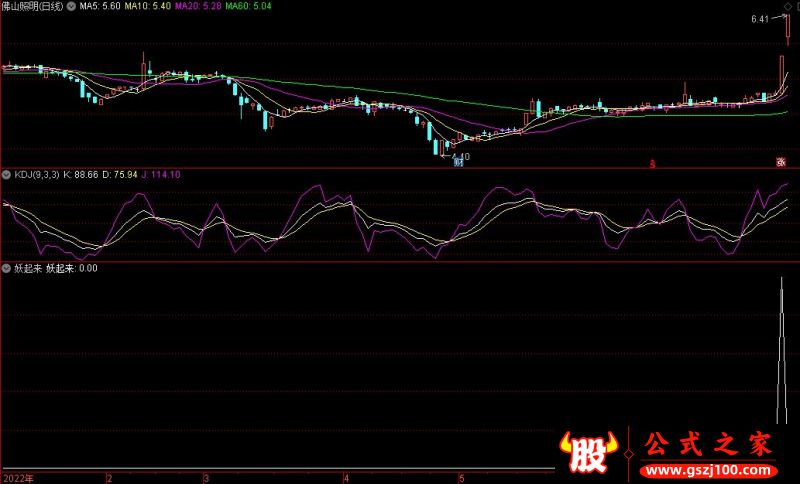Open the KDJ indicator dropdown arrow
This screenshot has width=800, height=484.
pos(7,174)
